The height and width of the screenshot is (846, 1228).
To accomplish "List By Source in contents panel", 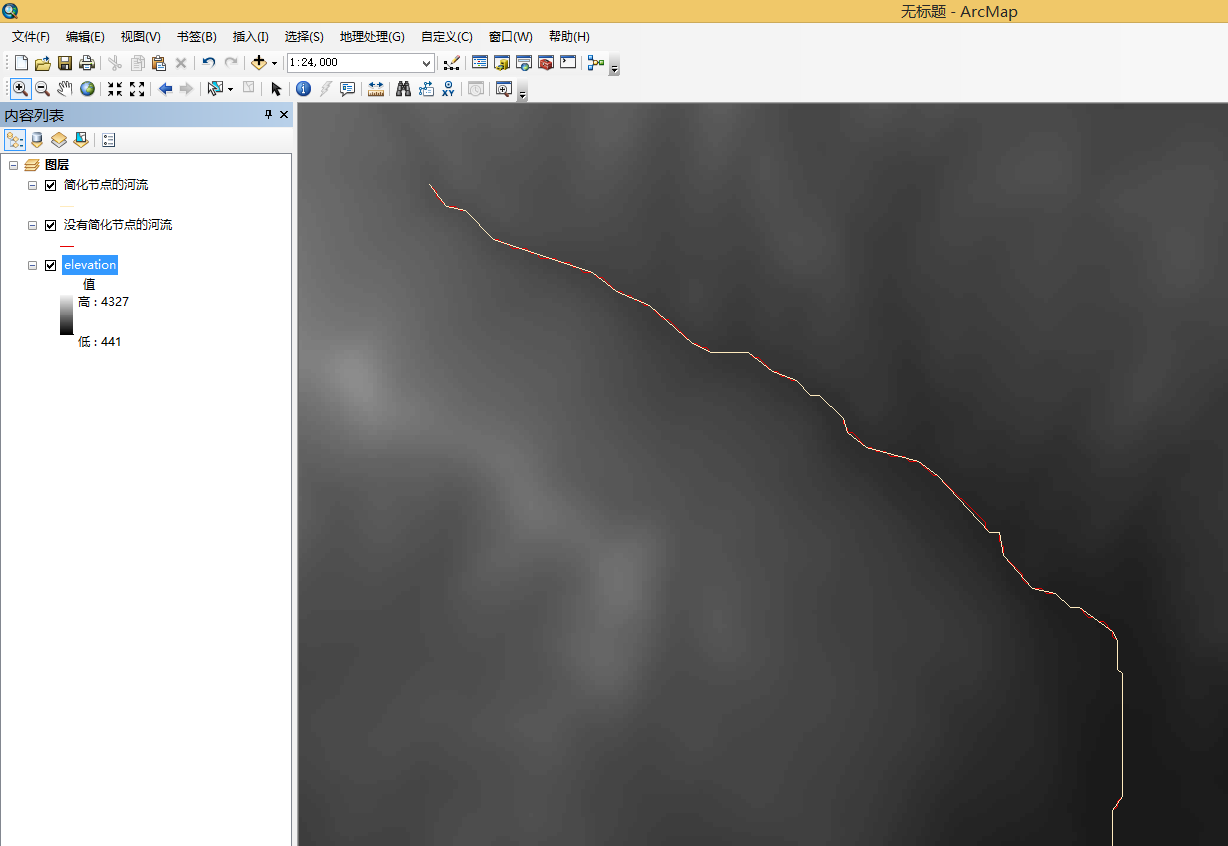I will [37, 140].
